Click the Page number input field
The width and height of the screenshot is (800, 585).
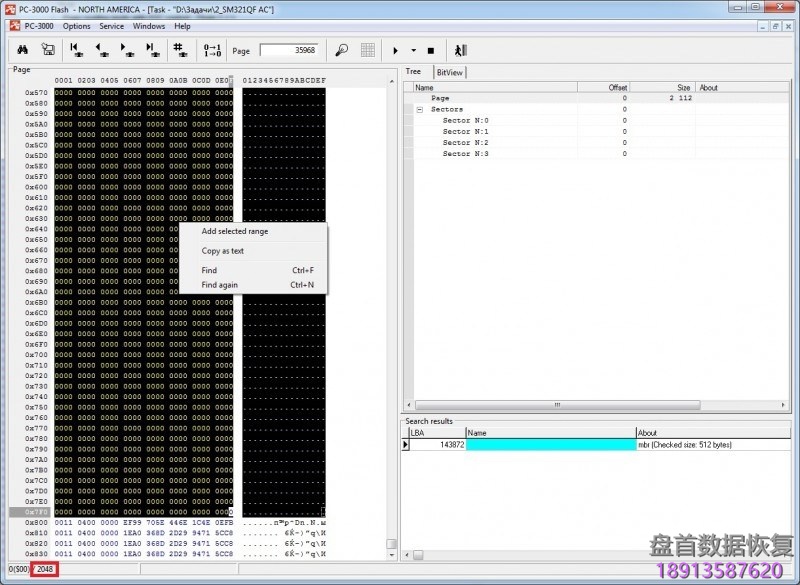288,50
